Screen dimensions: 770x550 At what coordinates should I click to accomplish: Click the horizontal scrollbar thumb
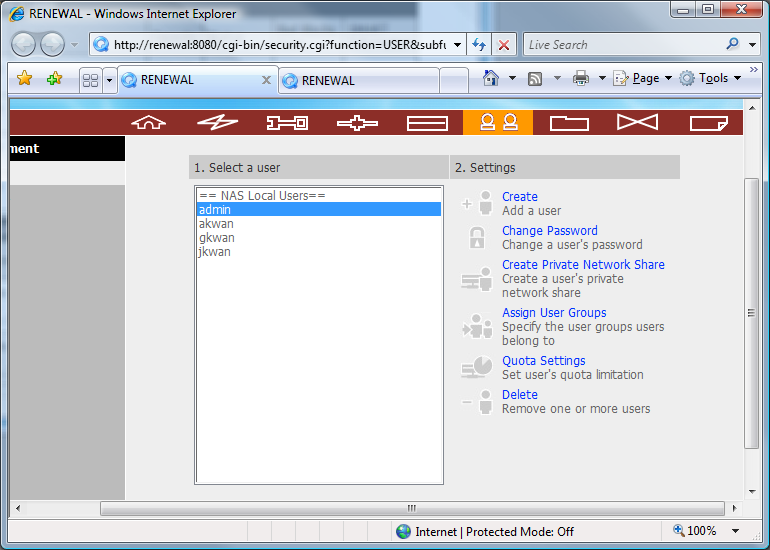click(410, 508)
